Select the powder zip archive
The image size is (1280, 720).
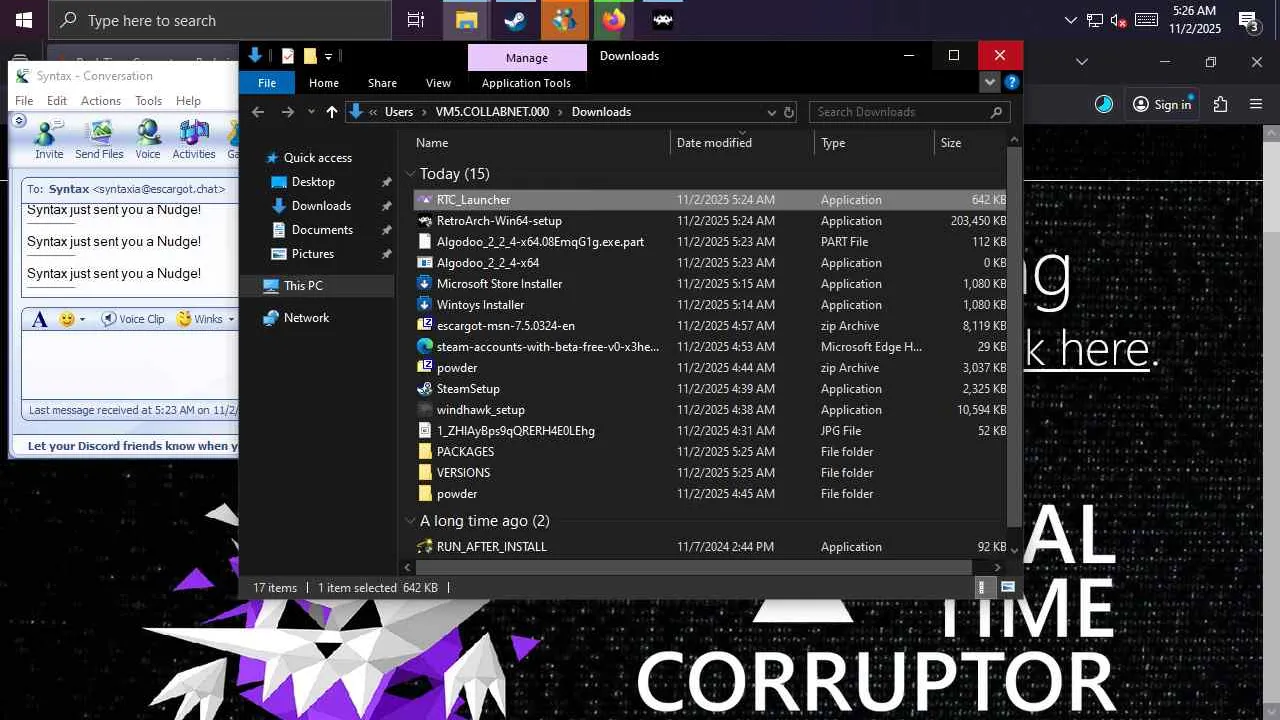tap(711, 368)
